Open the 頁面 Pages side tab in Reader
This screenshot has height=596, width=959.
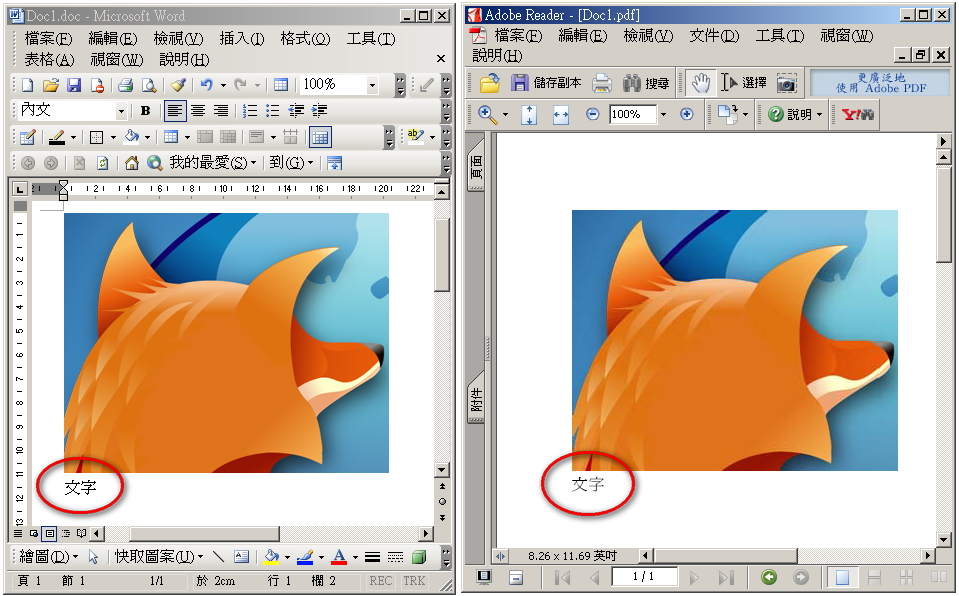click(476, 166)
